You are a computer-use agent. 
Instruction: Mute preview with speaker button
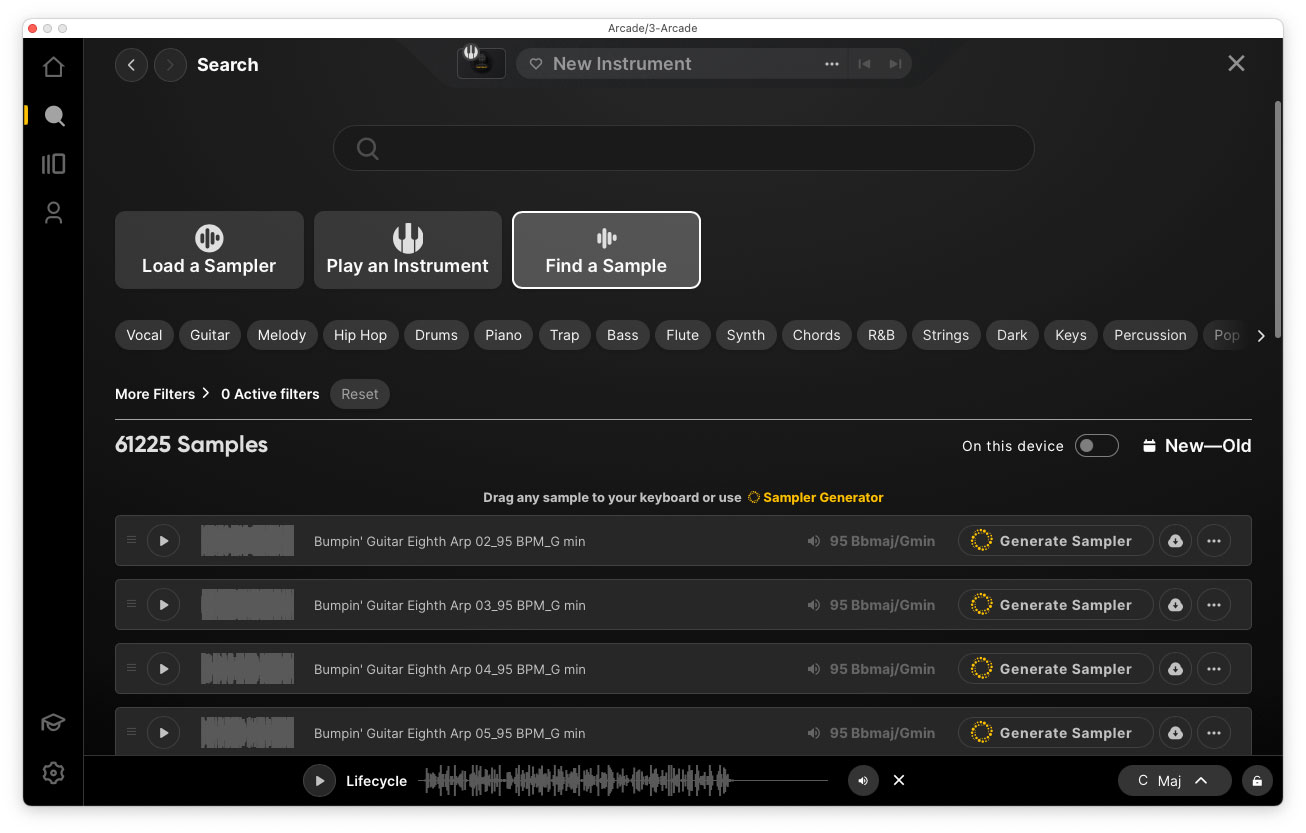pos(863,781)
